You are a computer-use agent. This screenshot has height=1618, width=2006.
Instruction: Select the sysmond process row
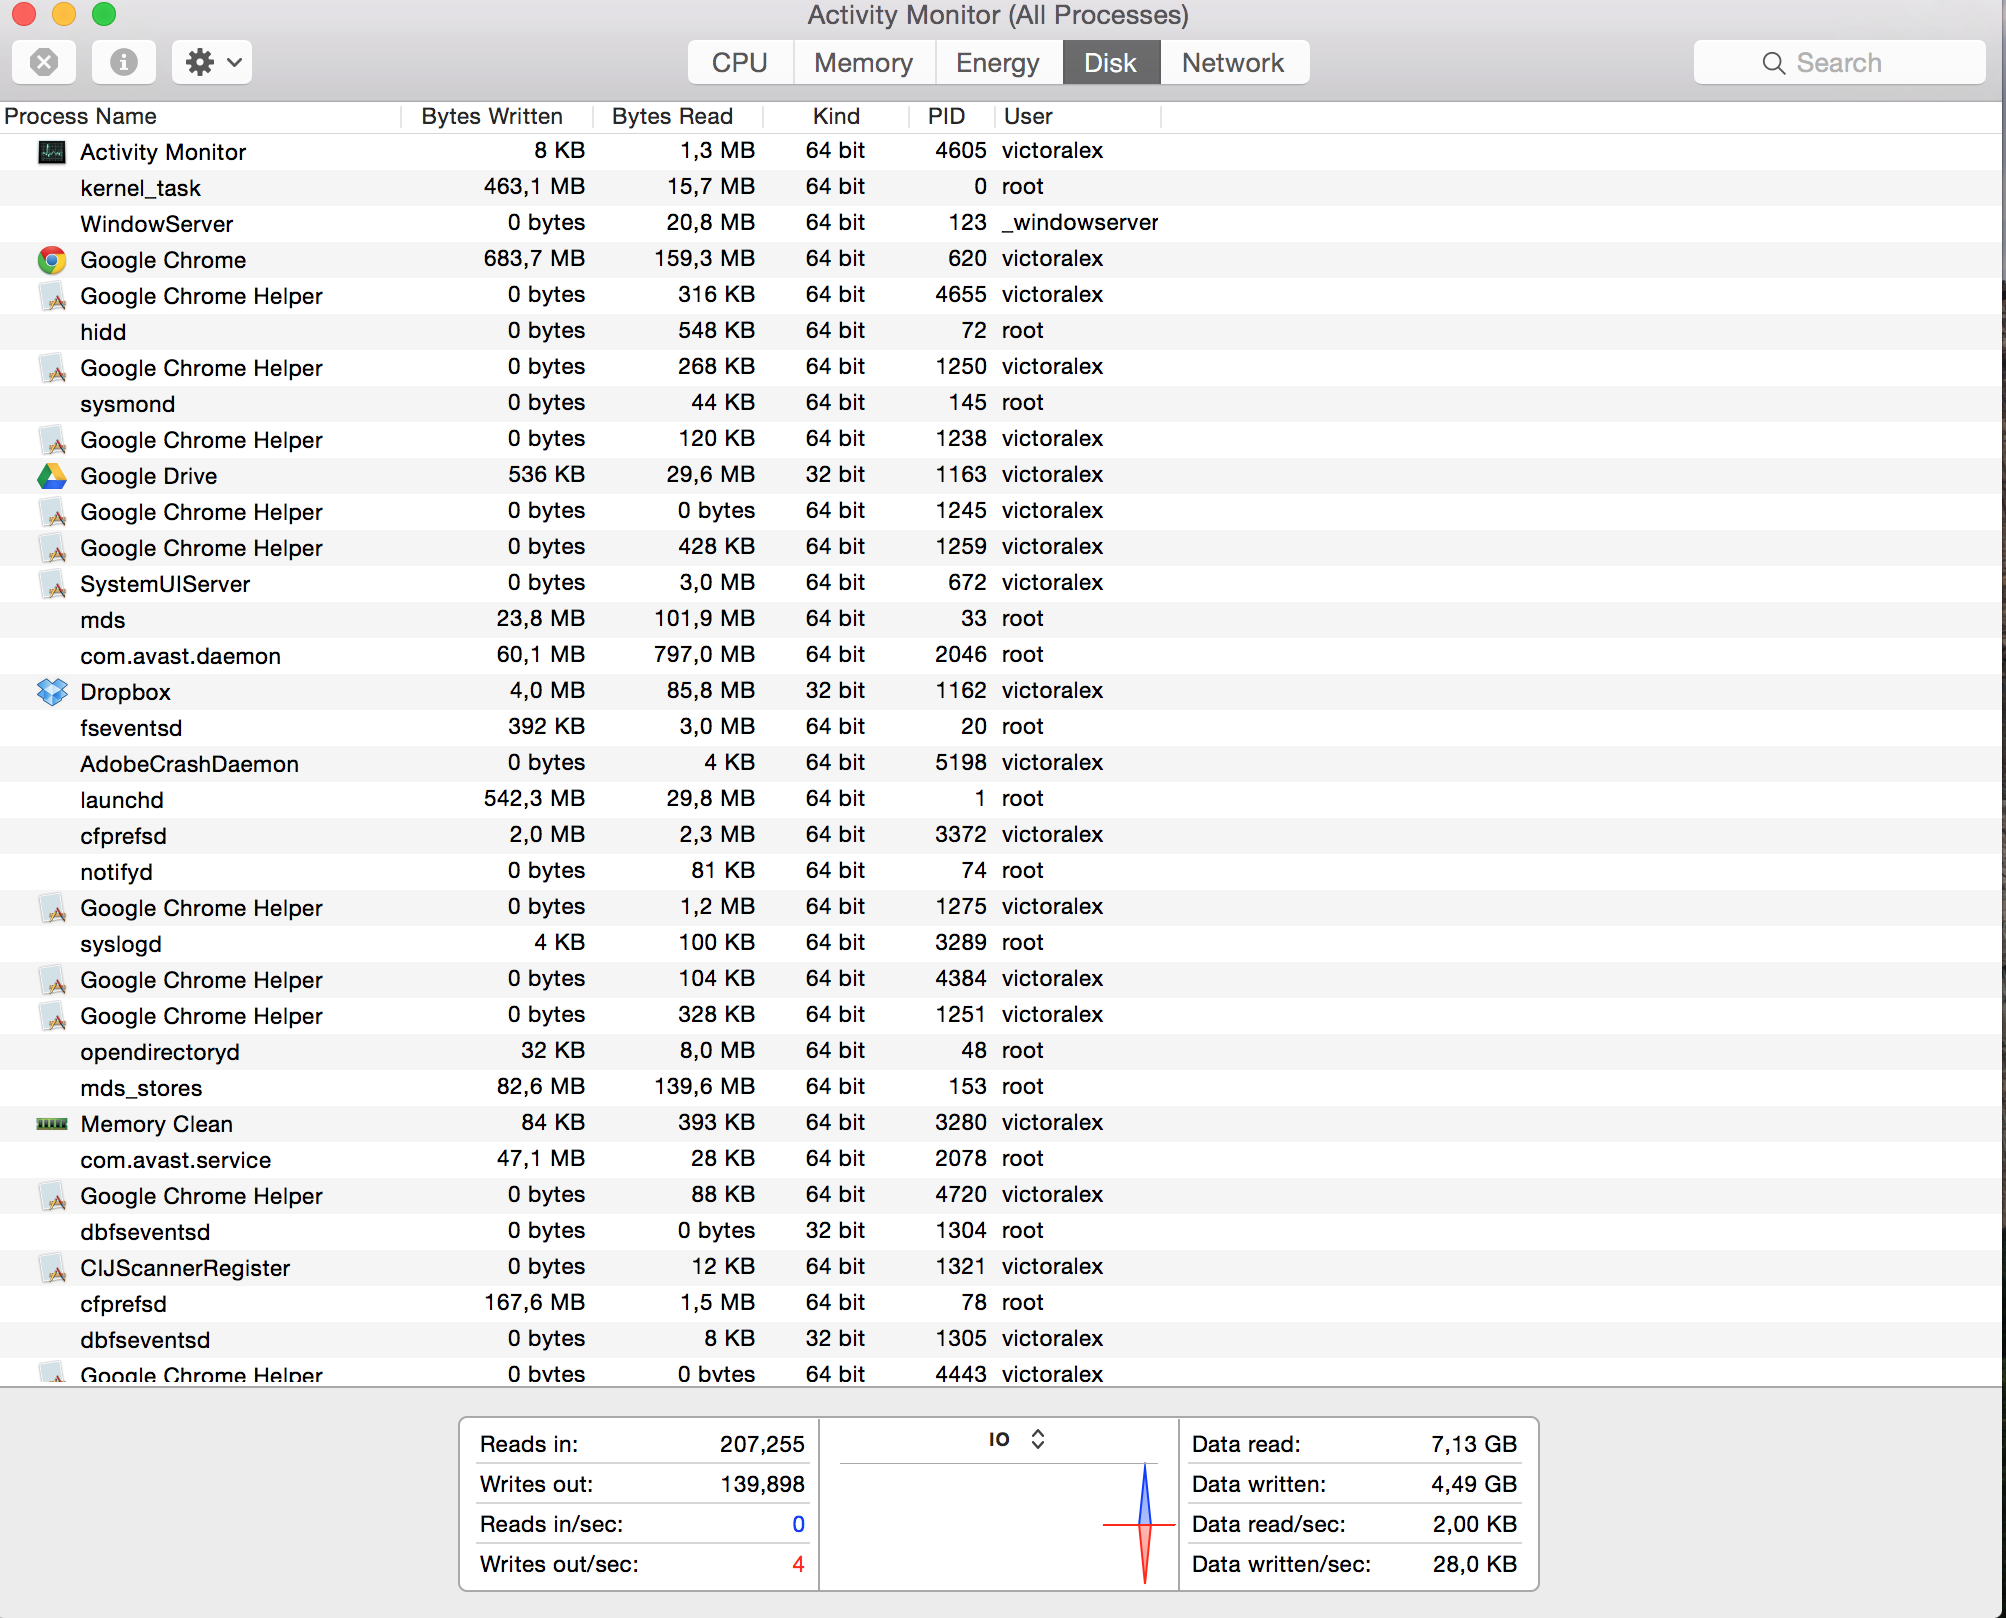[x=1002, y=404]
